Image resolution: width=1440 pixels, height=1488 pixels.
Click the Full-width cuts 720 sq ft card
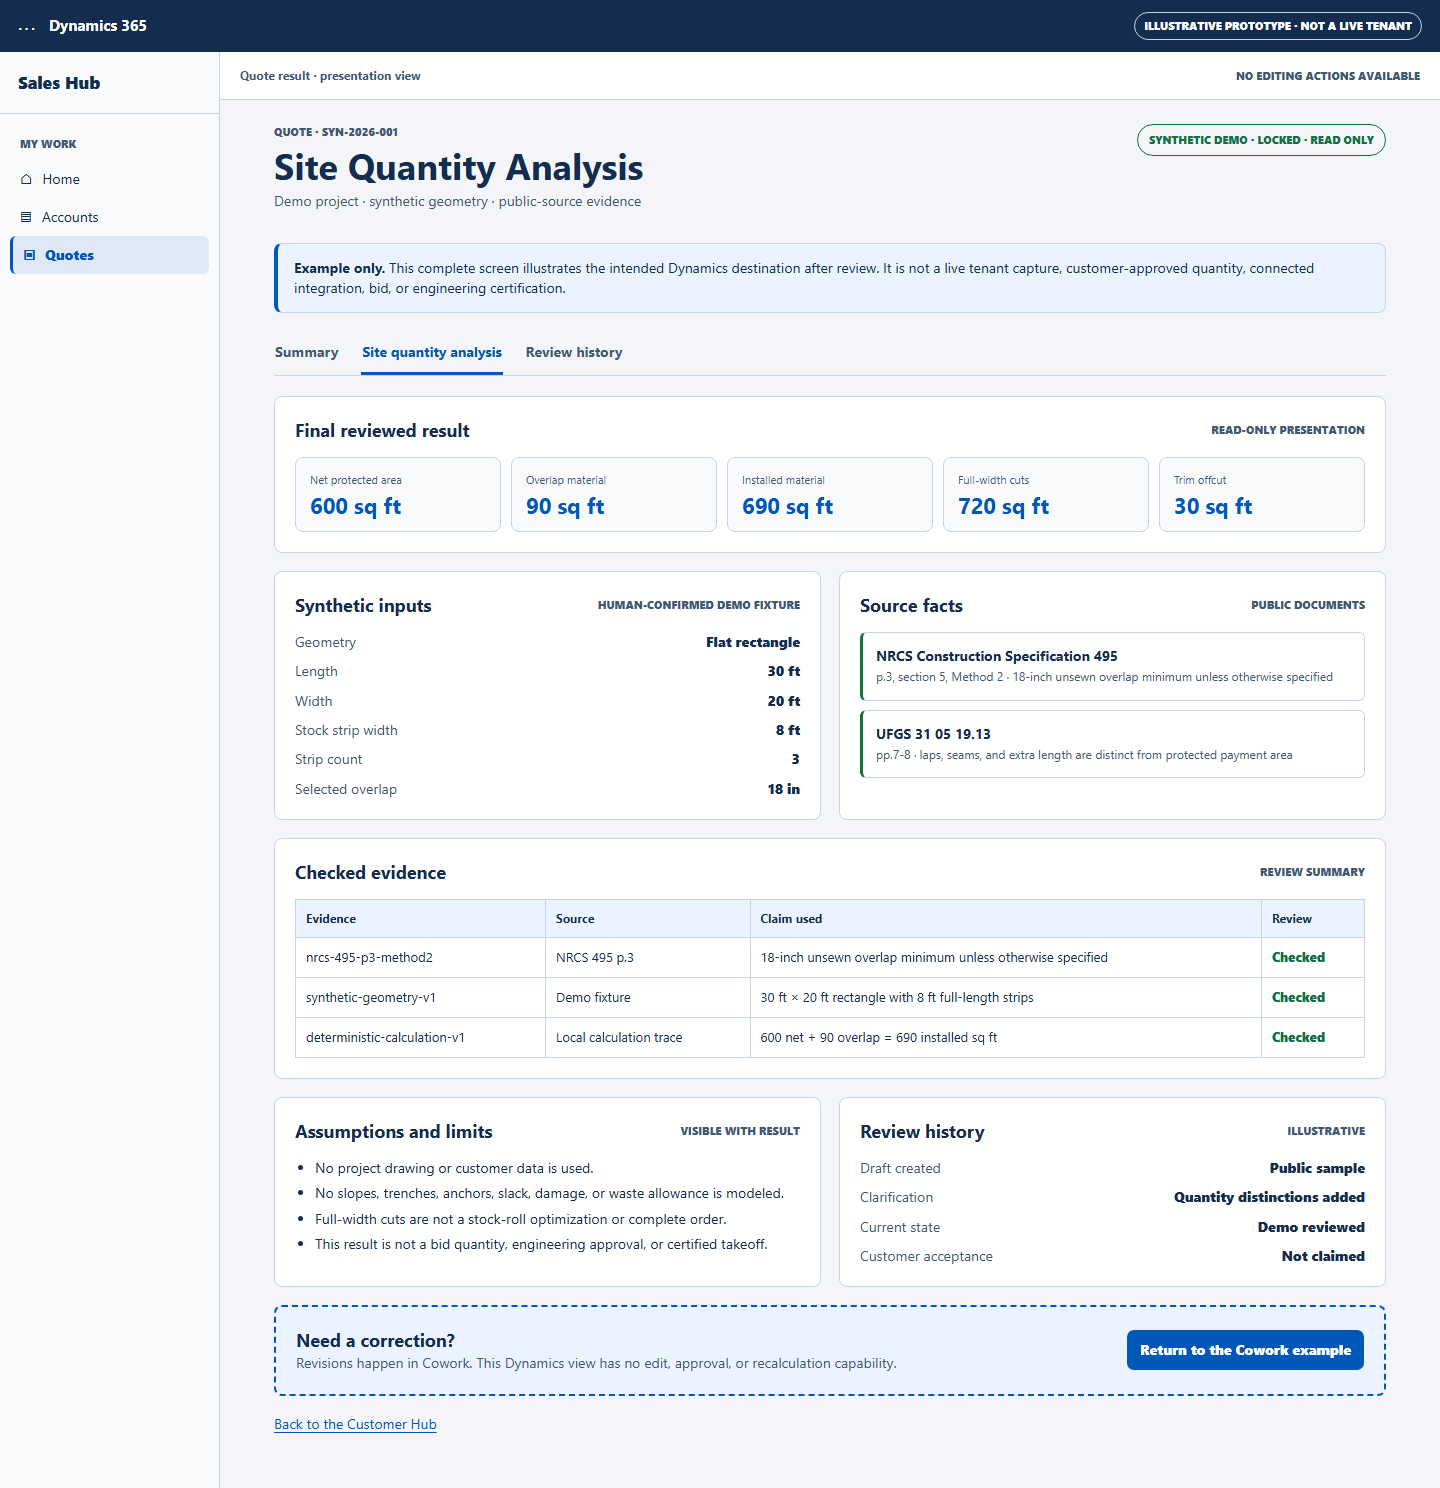pyautogui.click(x=1046, y=494)
